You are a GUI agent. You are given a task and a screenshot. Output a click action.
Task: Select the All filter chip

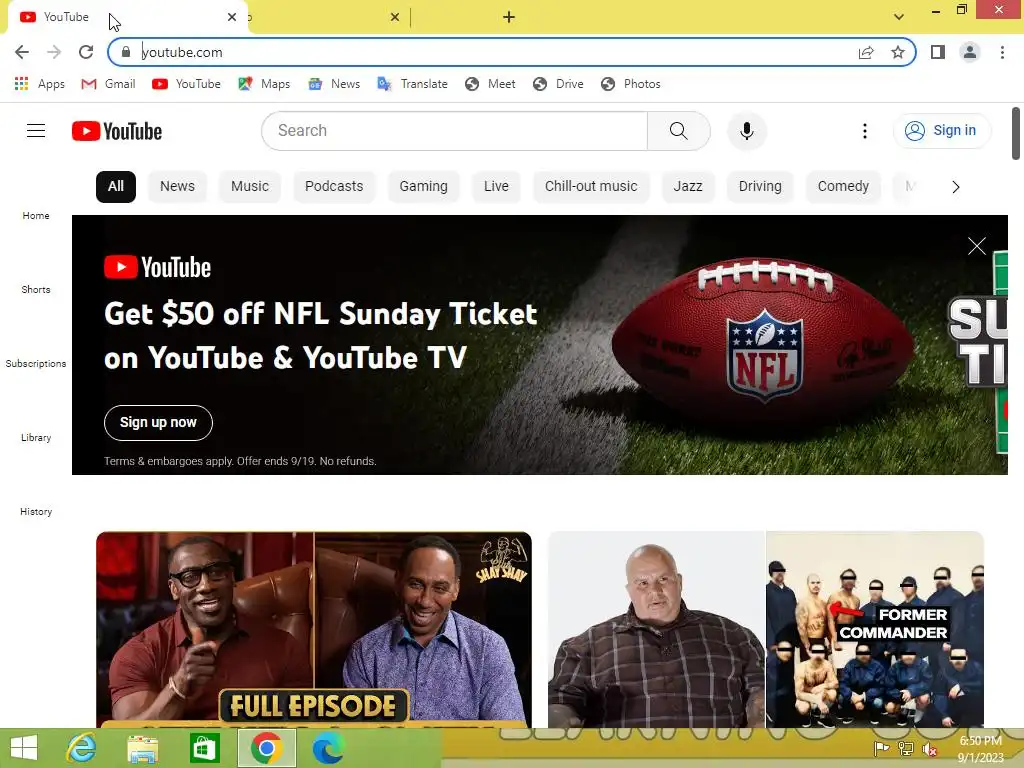[x=116, y=187]
